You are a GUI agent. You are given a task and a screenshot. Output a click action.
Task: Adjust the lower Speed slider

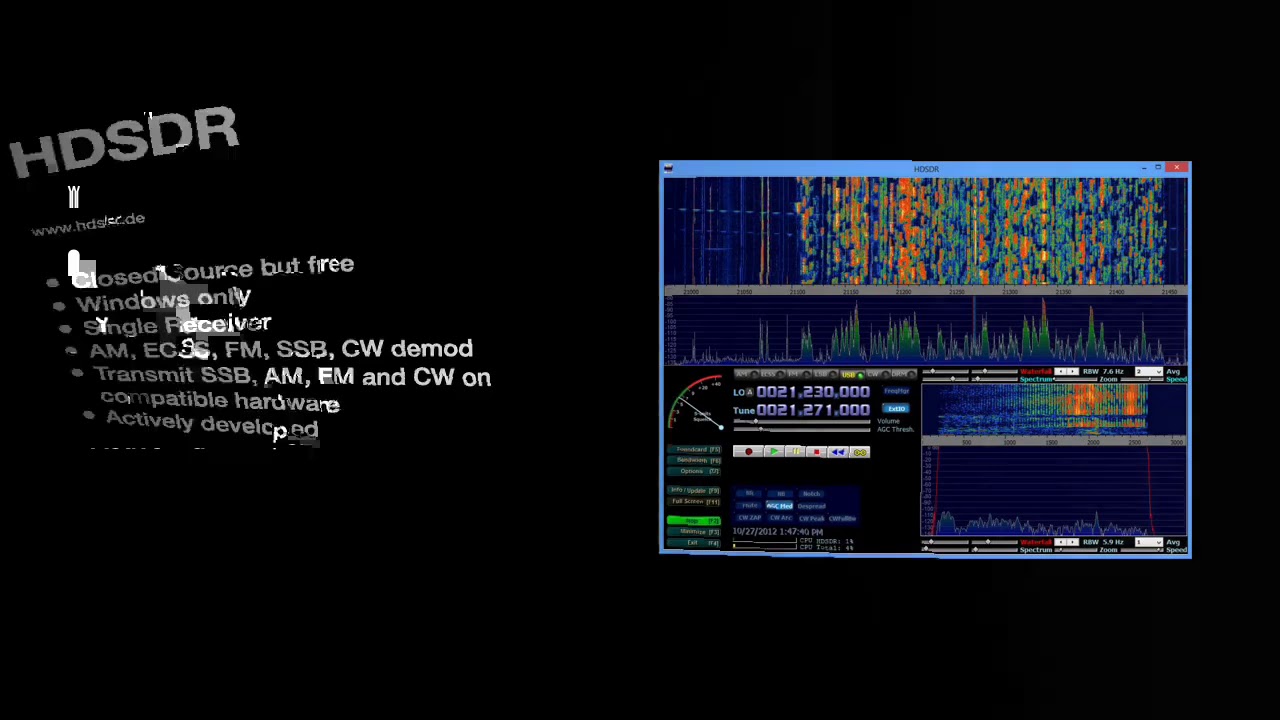(1142, 550)
